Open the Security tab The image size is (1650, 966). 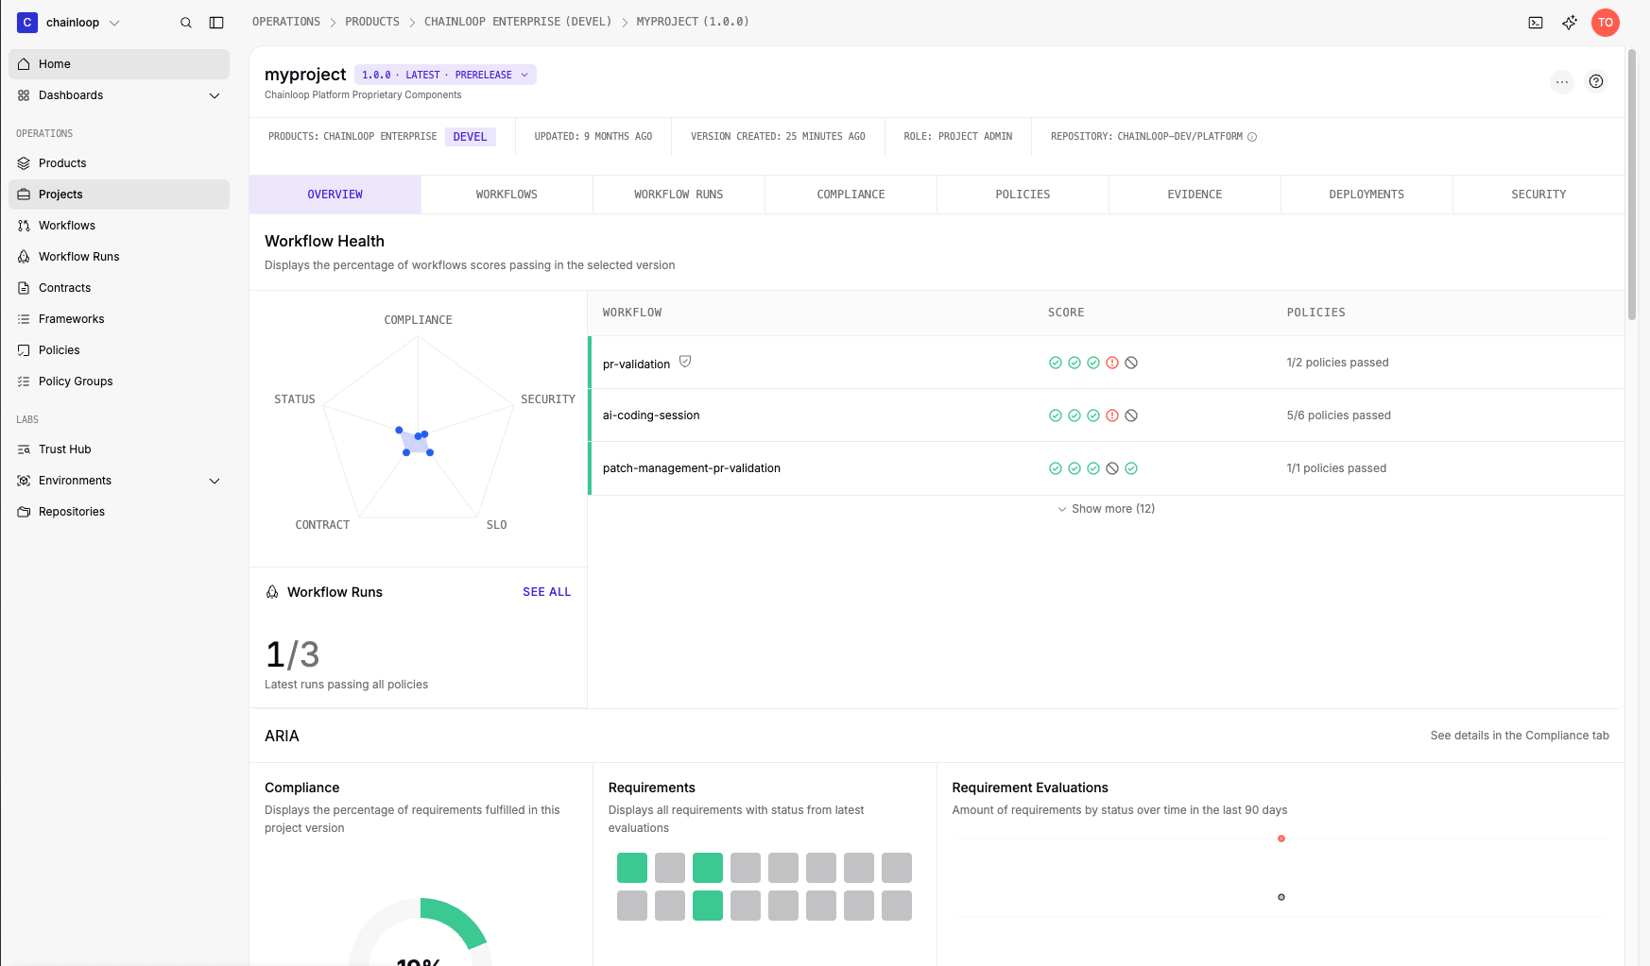coord(1538,194)
